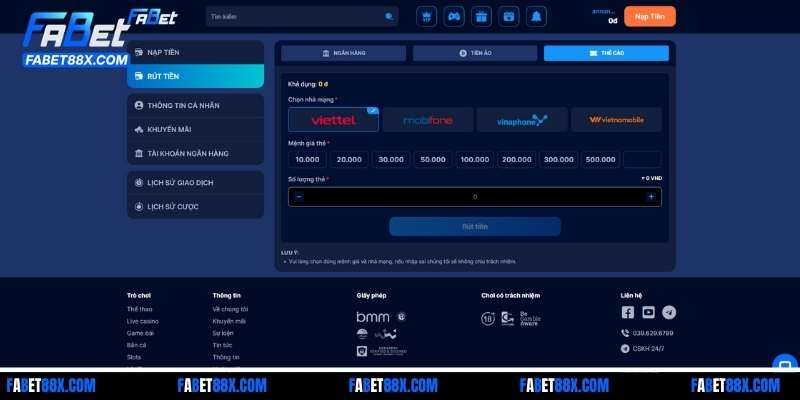Choose the 200.000 card denomination
The width and height of the screenshot is (800, 400).
(516, 160)
